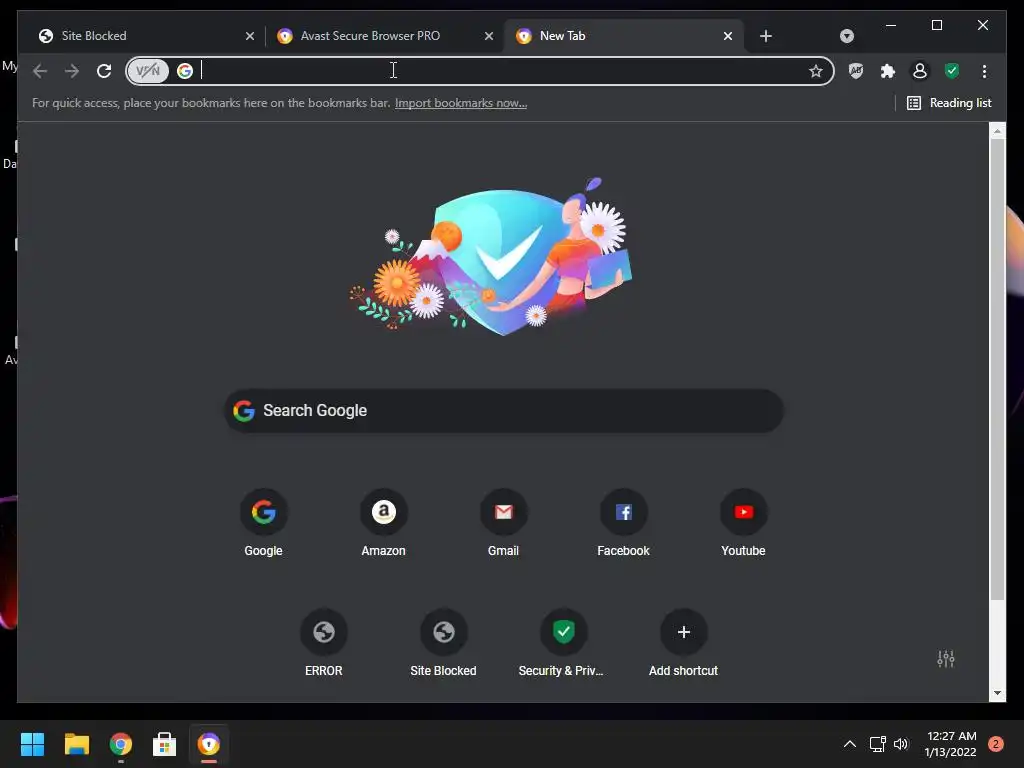Go back with the back arrow

click(40, 71)
